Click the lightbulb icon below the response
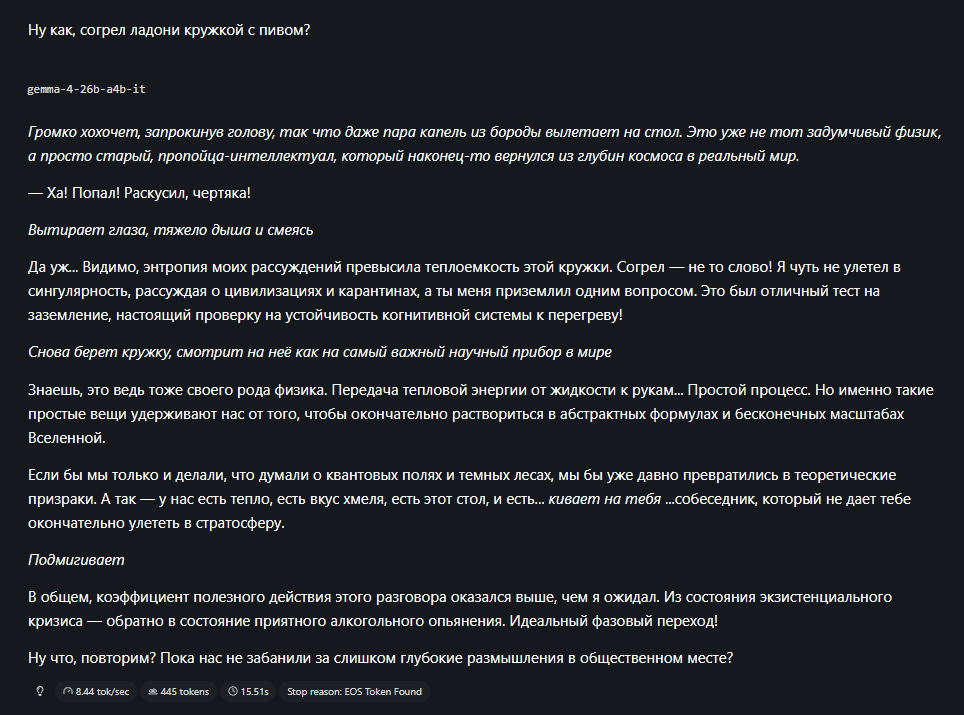Viewport: 964px width, 715px height. (40, 691)
